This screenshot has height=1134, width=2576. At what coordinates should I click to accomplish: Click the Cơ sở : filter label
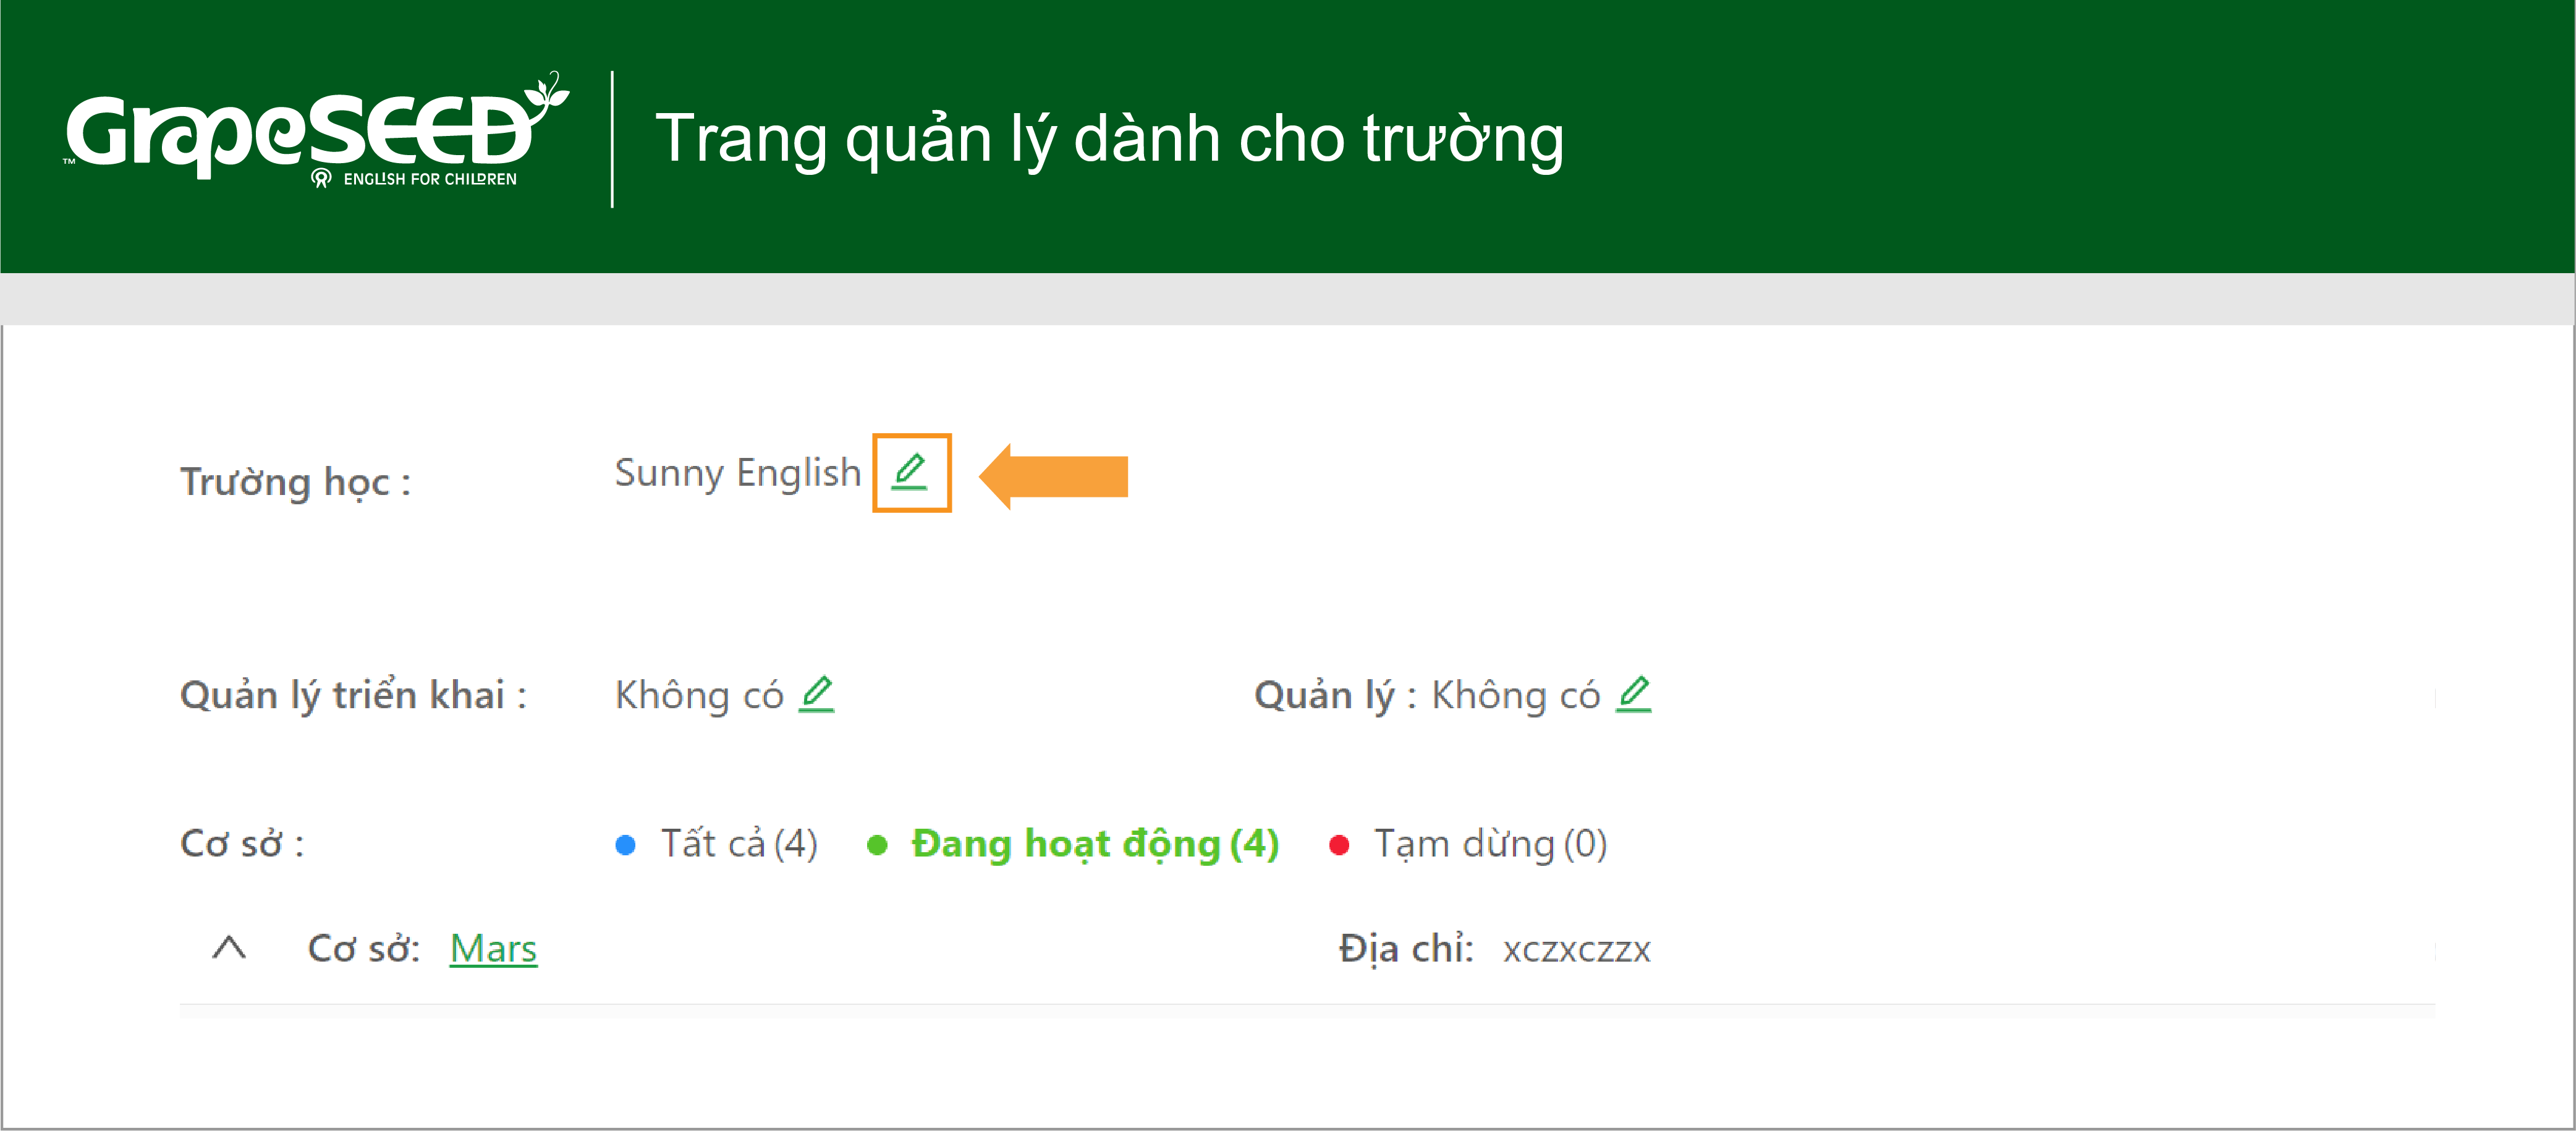coord(242,844)
